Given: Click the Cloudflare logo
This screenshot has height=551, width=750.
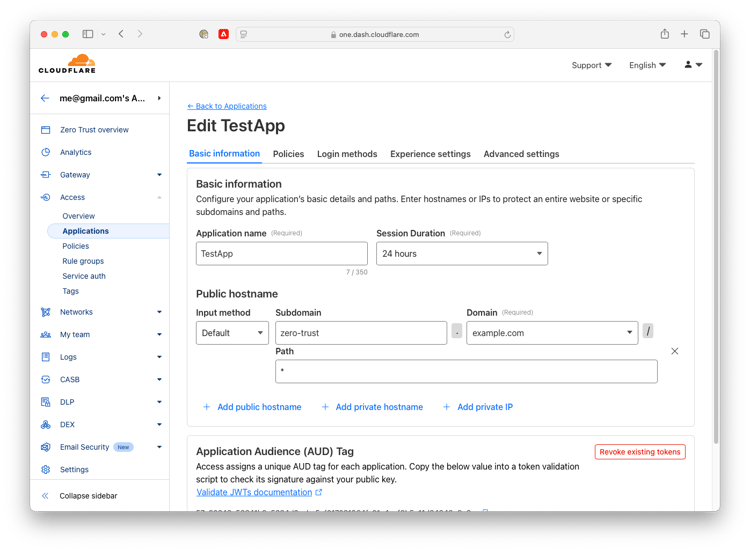Looking at the screenshot, I should (x=67, y=64).
